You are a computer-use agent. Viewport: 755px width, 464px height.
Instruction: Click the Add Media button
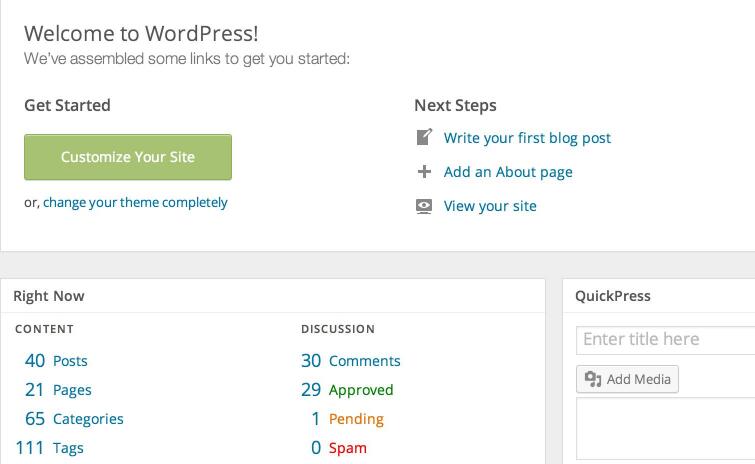click(627, 379)
